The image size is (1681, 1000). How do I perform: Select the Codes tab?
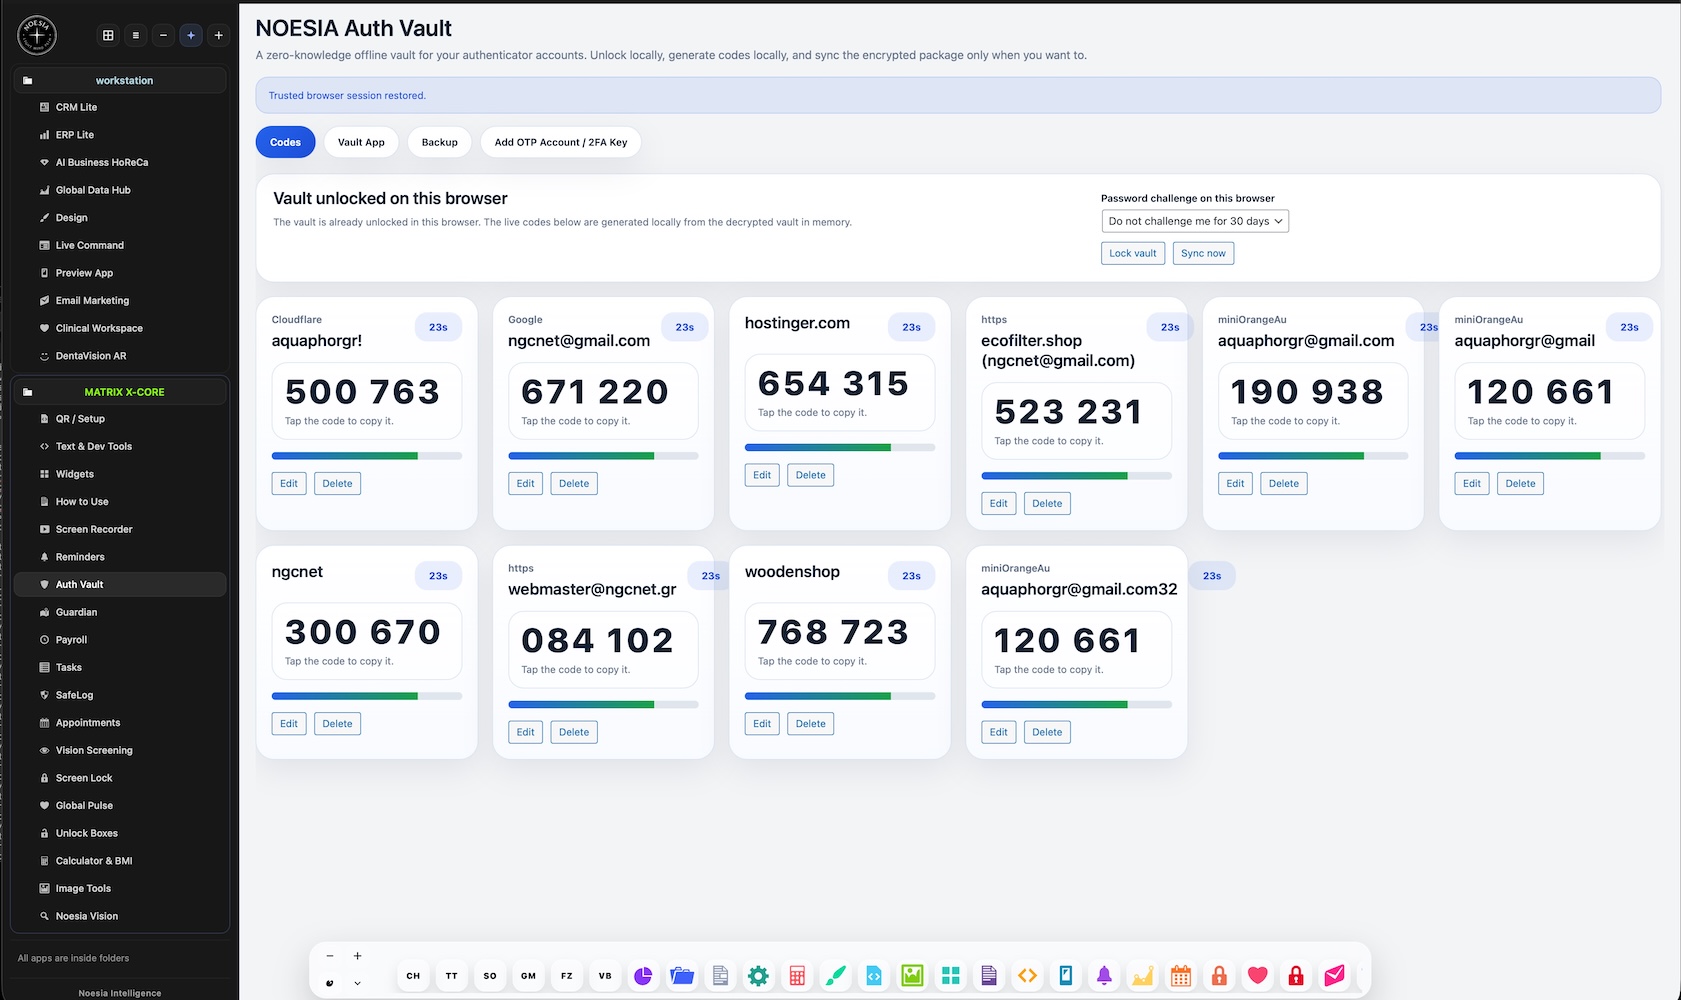point(285,142)
